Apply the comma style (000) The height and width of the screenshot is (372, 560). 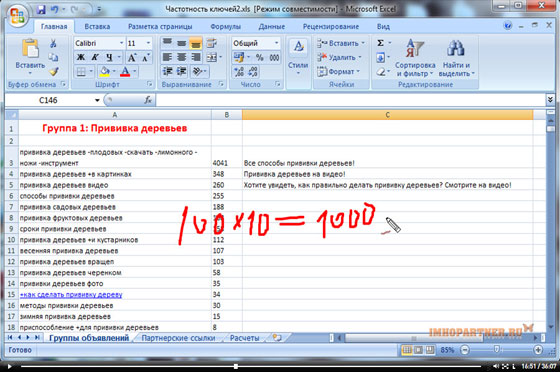[x=274, y=57]
